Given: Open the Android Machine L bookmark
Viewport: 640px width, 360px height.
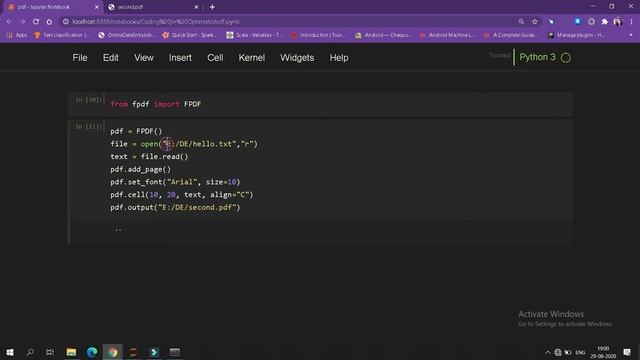Looking at the screenshot, I should [447, 35].
